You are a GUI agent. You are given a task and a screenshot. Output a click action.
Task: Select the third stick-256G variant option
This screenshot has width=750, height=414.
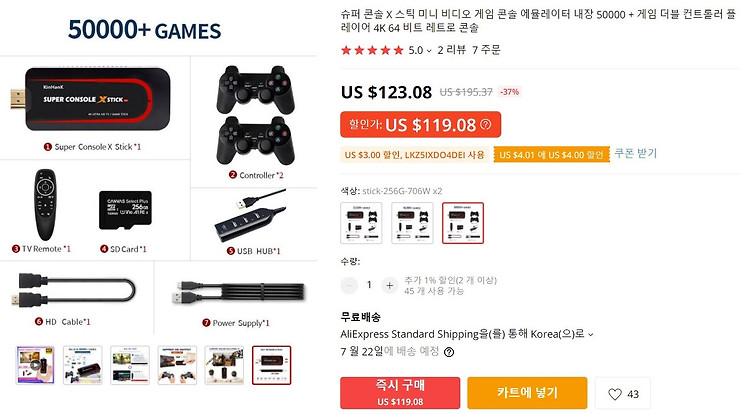(x=463, y=223)
